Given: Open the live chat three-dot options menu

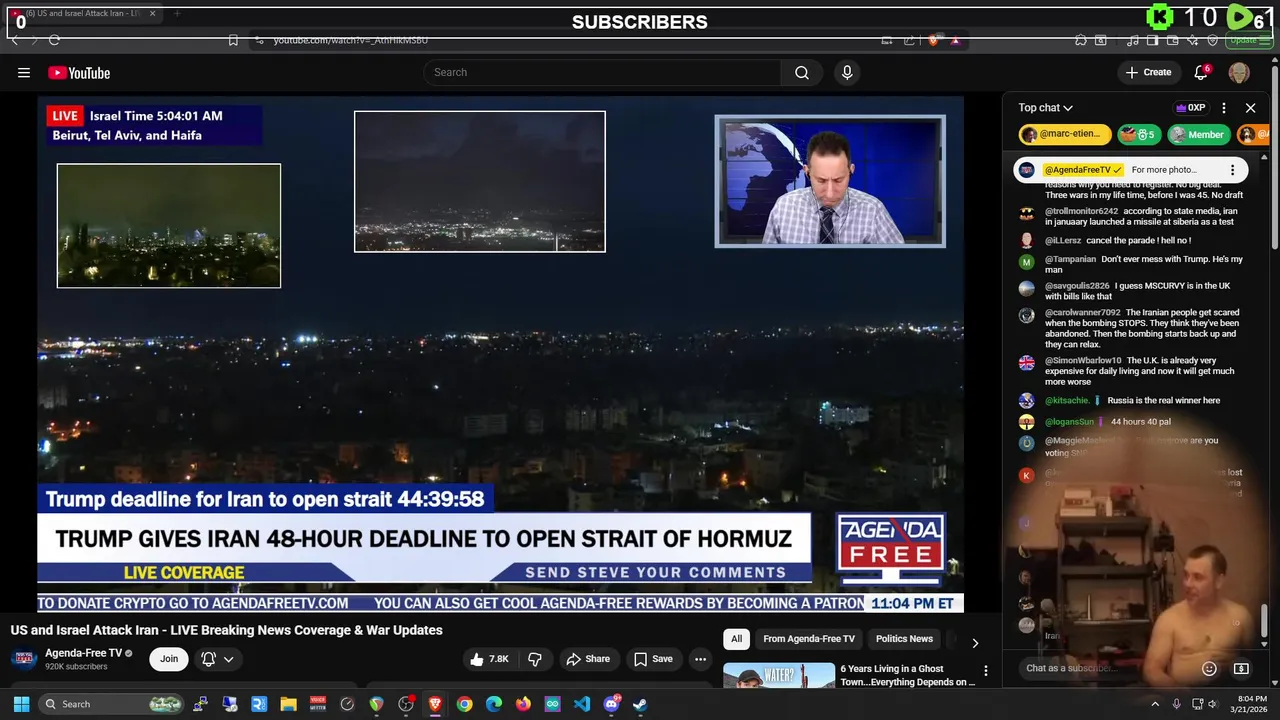Looking at the screenshot, I should tap(1224, 108).
